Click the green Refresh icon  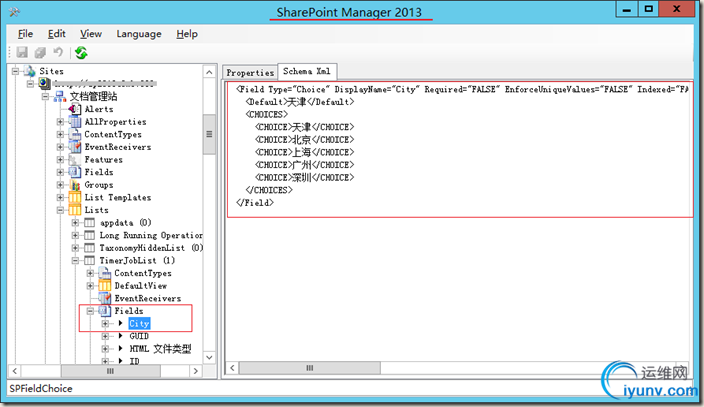click(x=80, y=53)
